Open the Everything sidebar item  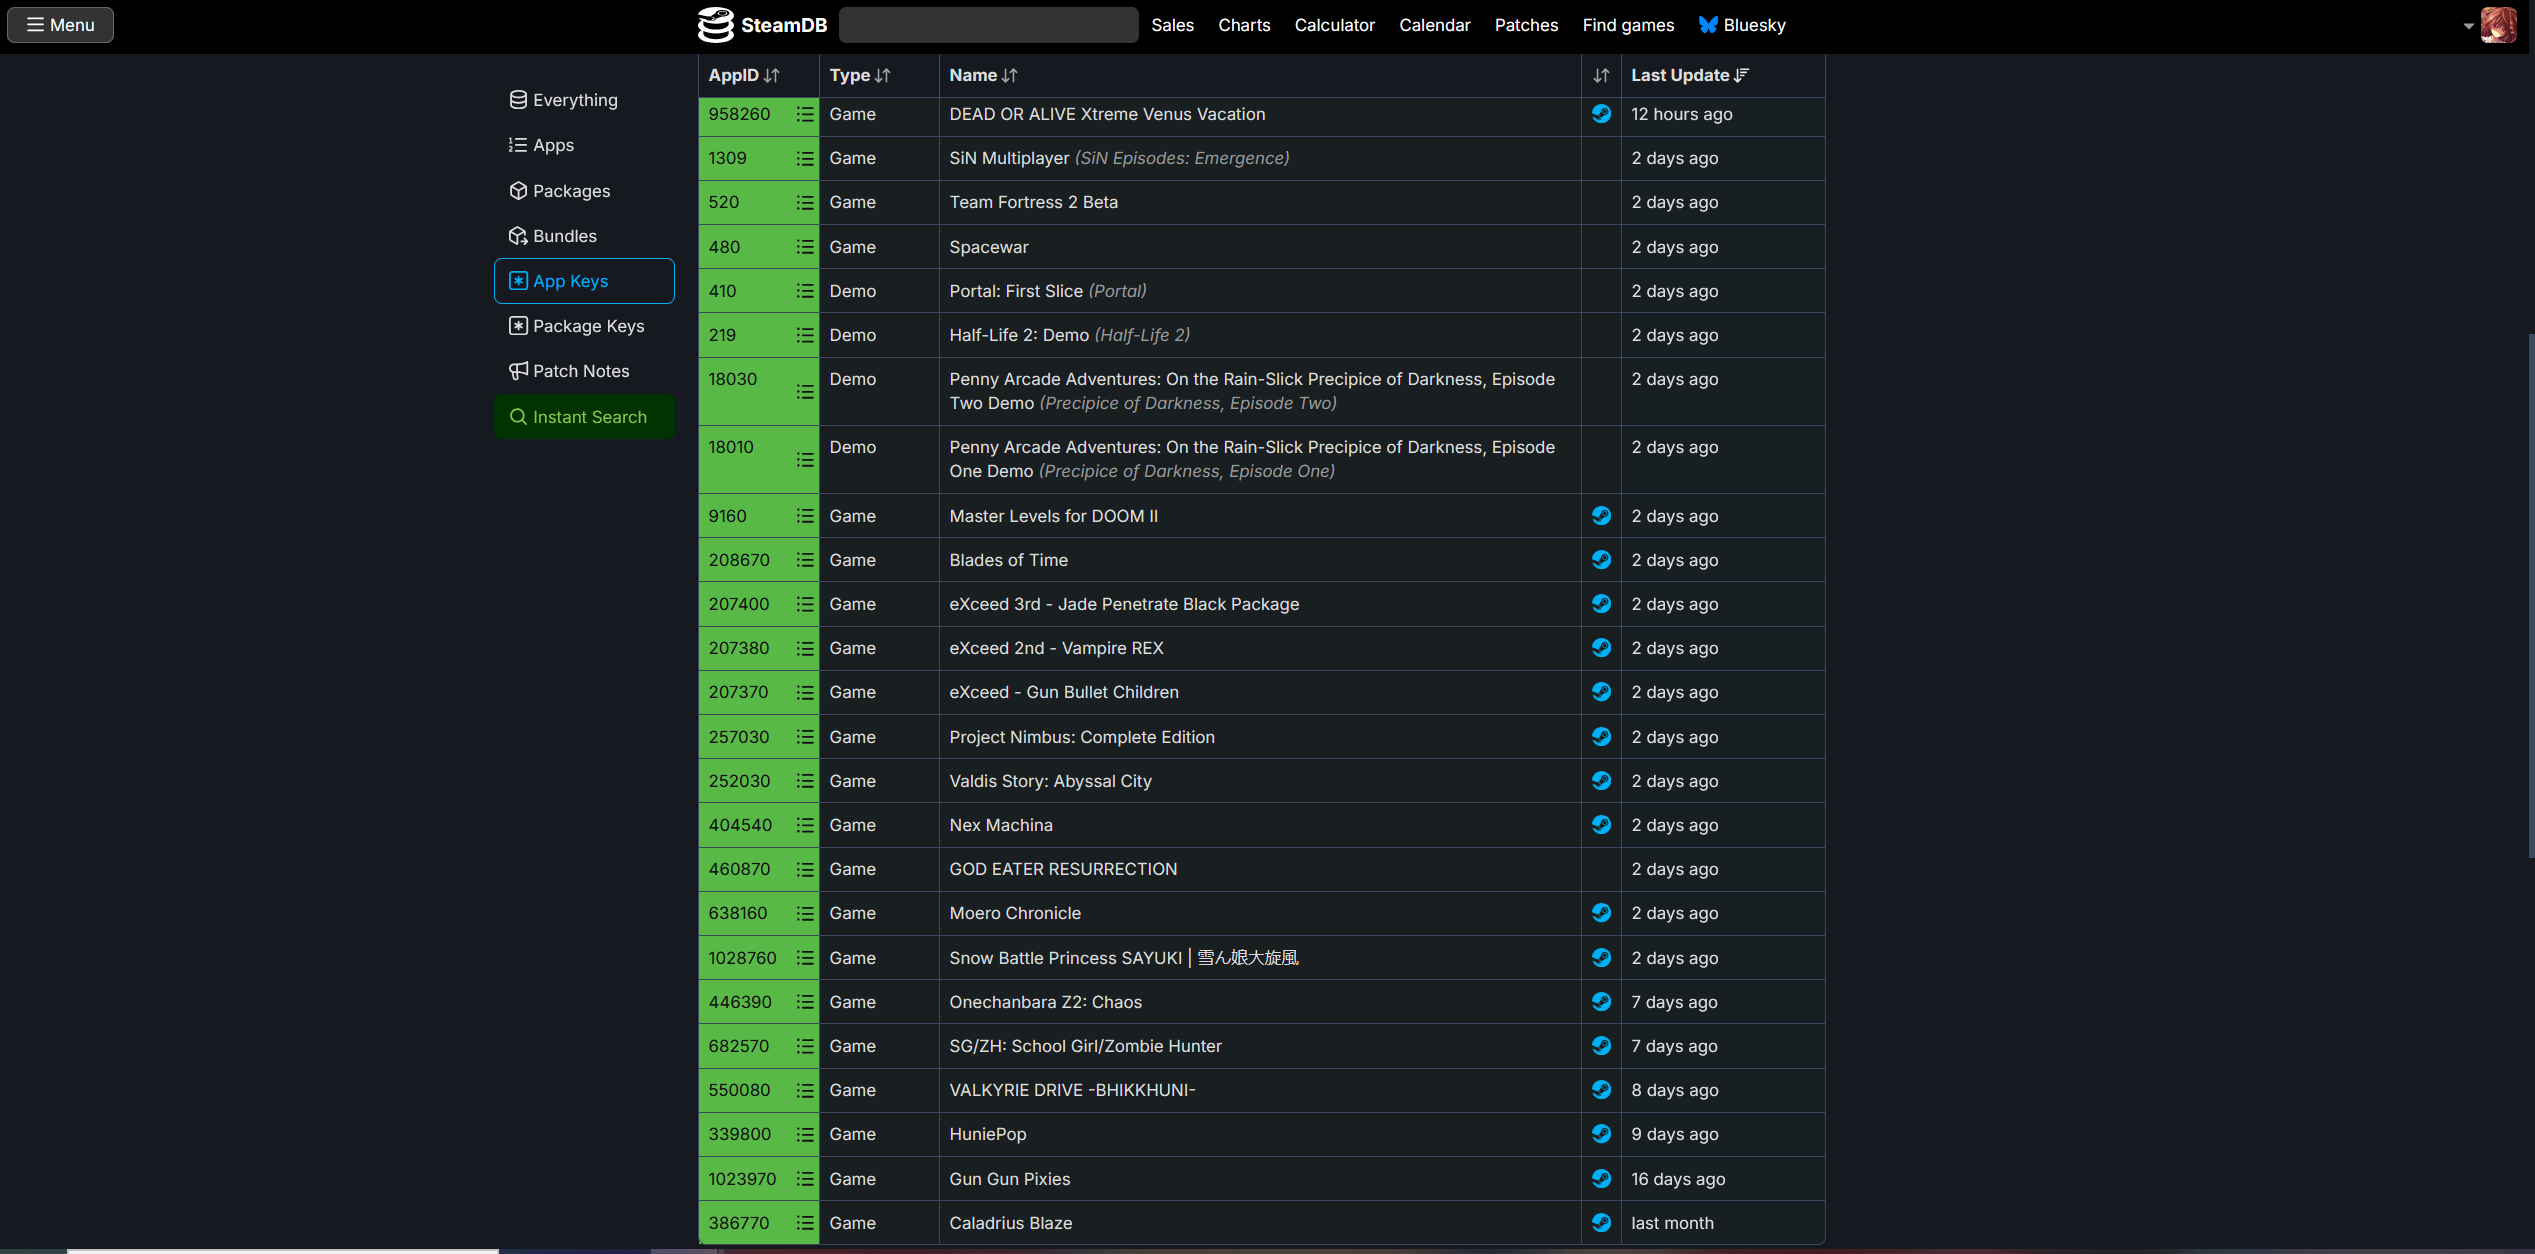tap(584, 100)
